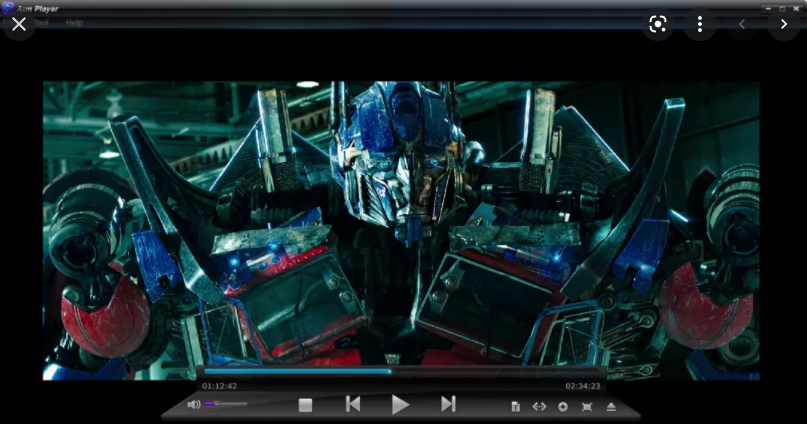Skip to the next track
The height and width of the screenshot is (424, 807).
coord(448,404)
